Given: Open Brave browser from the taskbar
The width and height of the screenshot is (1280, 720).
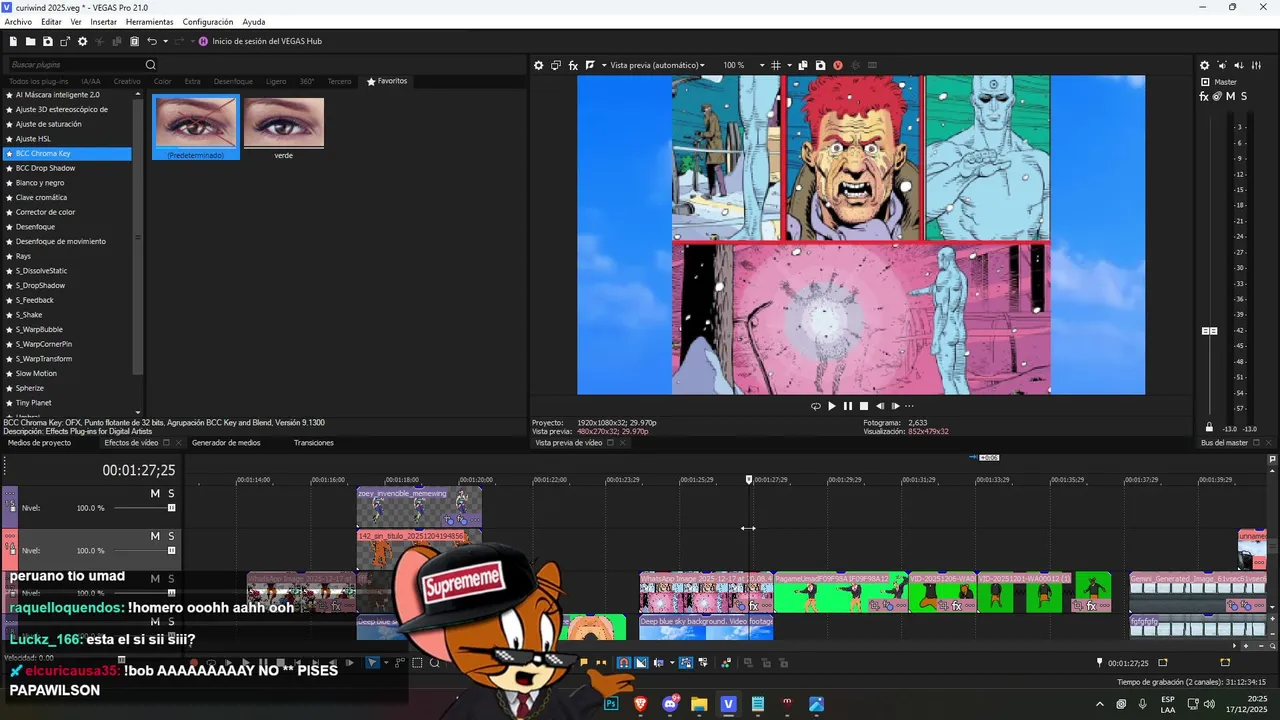Looking at the screenshot, I should [x=641, y=704].
